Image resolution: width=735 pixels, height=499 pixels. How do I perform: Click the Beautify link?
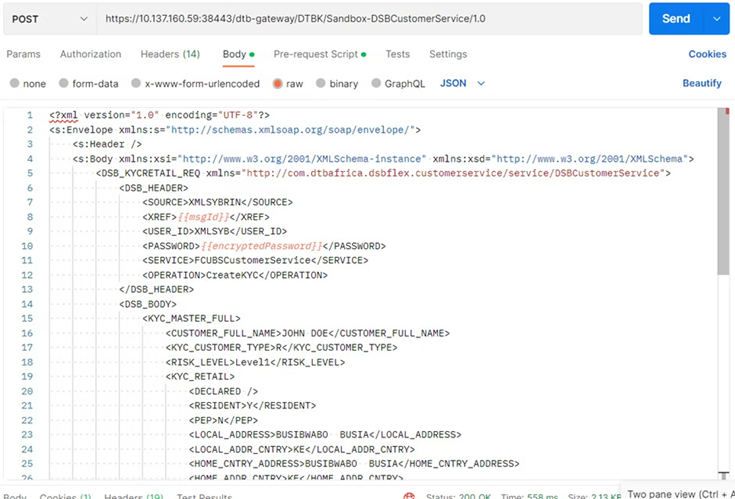click(x=702, y=84)
